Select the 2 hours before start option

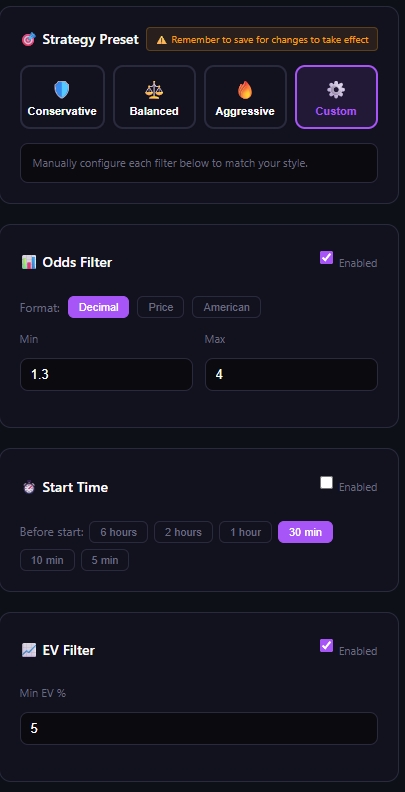pos(183,532)
